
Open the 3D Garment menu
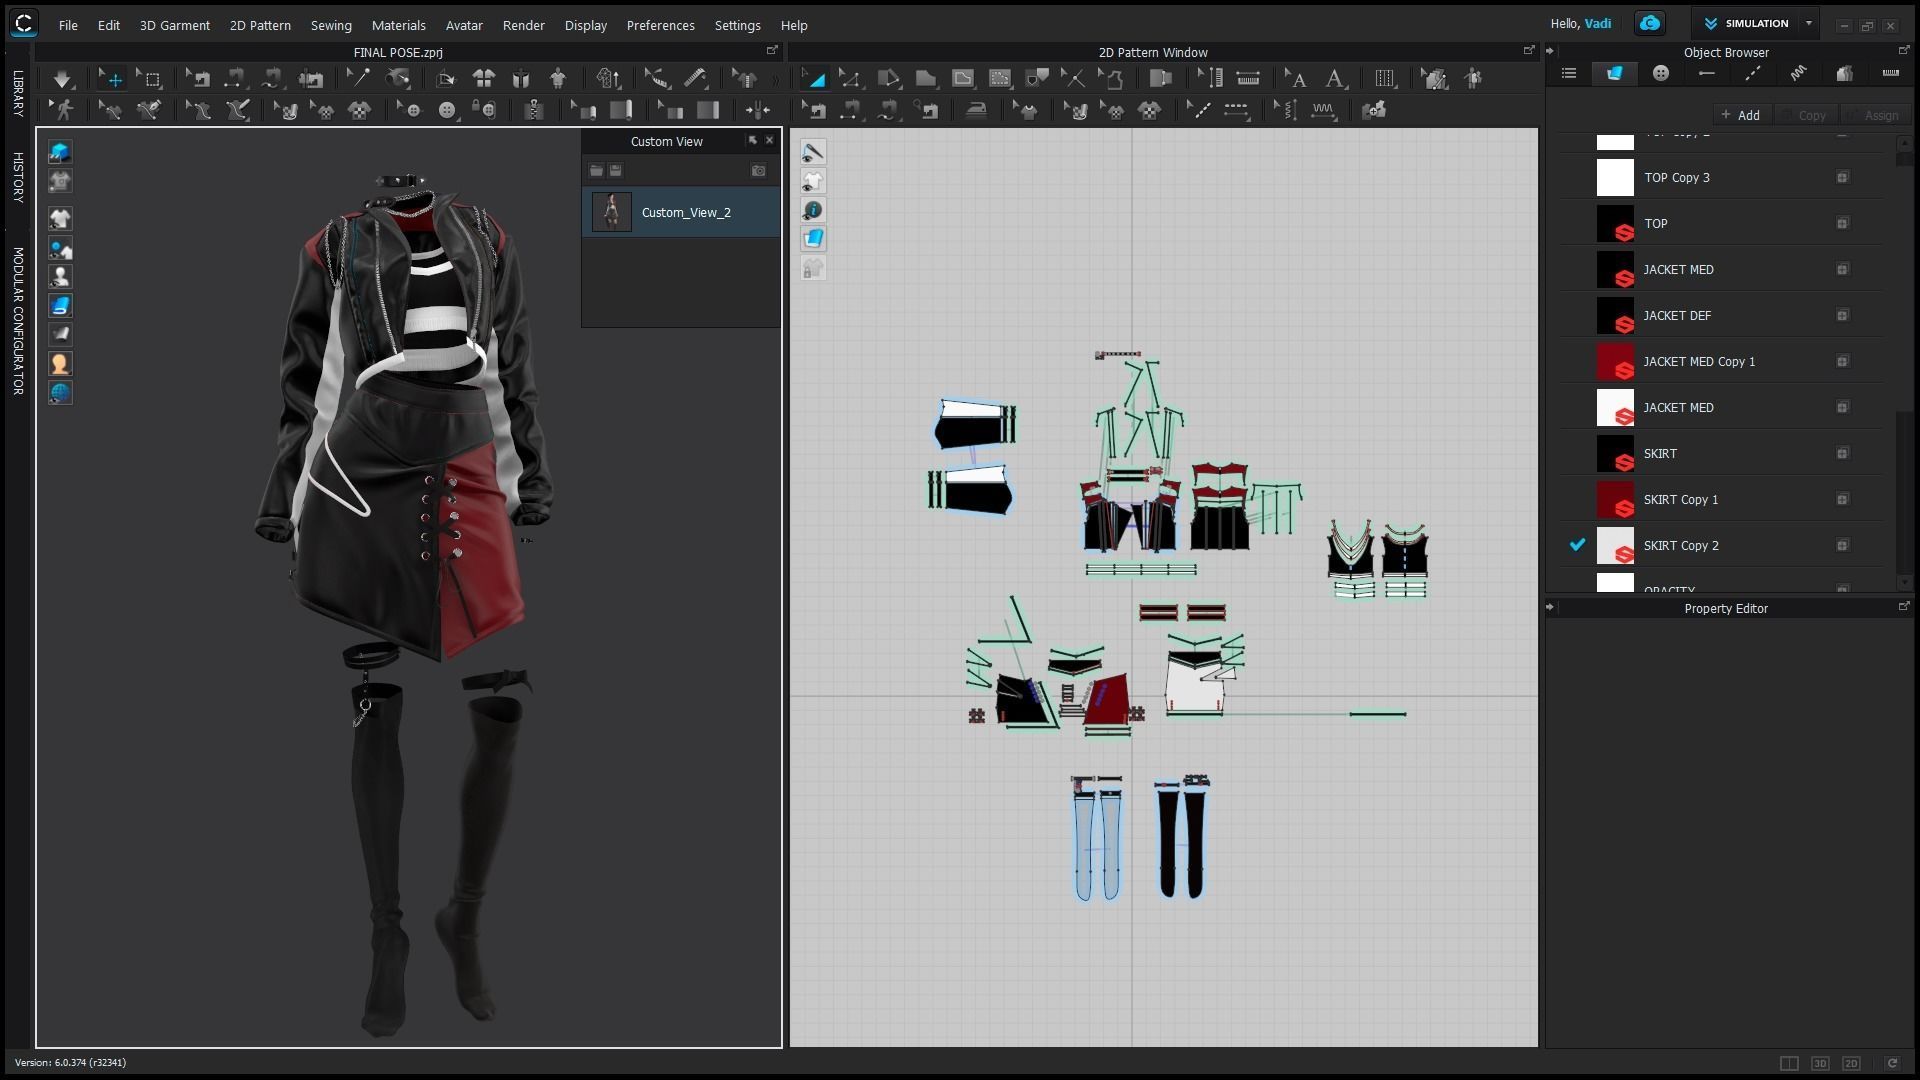pos(175,25)
